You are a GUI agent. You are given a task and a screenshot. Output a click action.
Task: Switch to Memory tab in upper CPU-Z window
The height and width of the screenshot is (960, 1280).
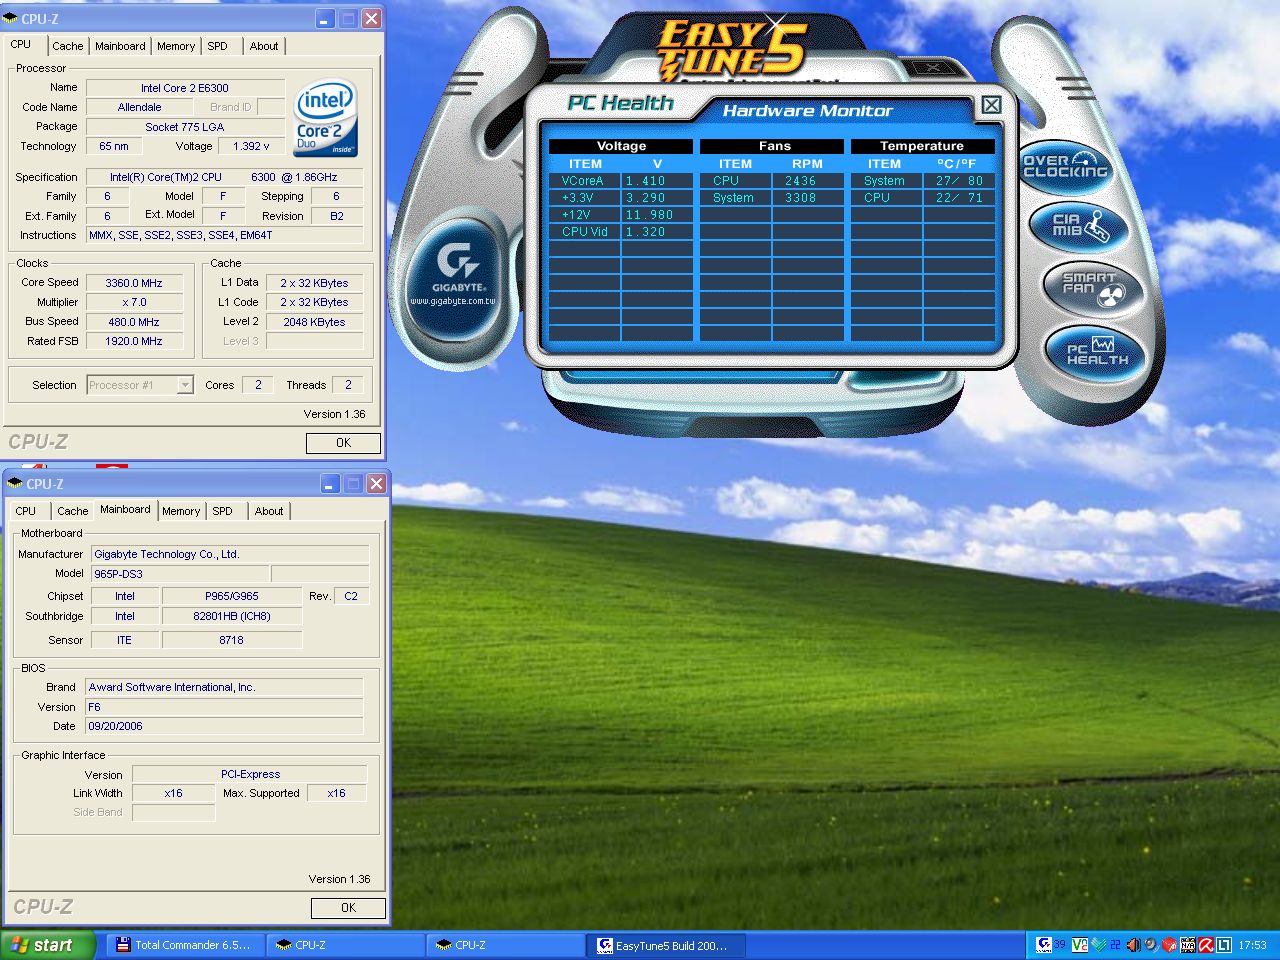(176, 46)
